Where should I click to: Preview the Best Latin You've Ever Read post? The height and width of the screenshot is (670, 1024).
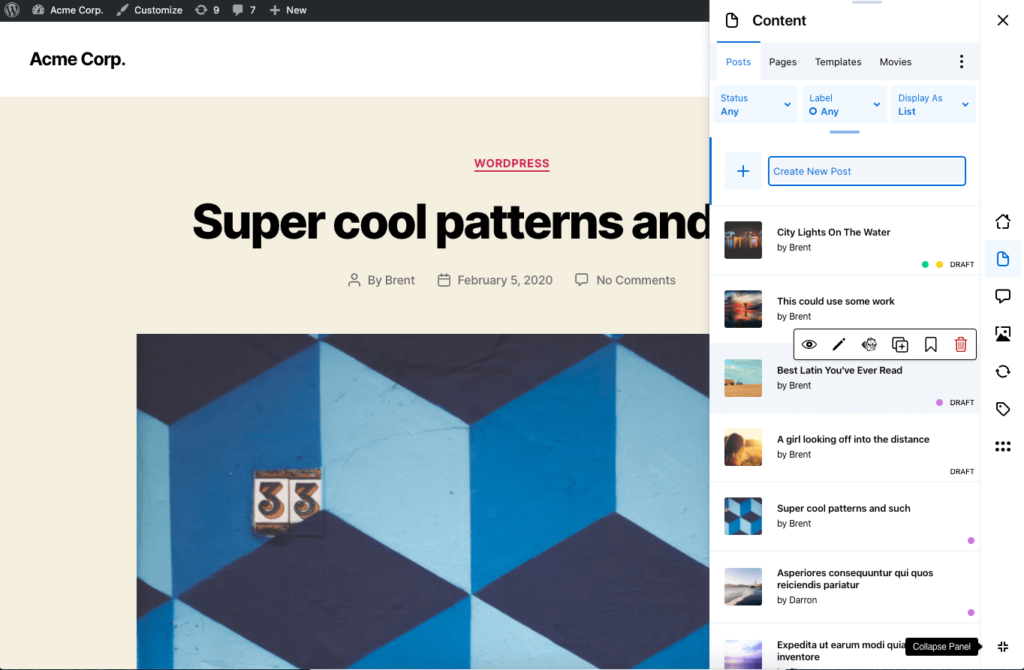(809, 344)
